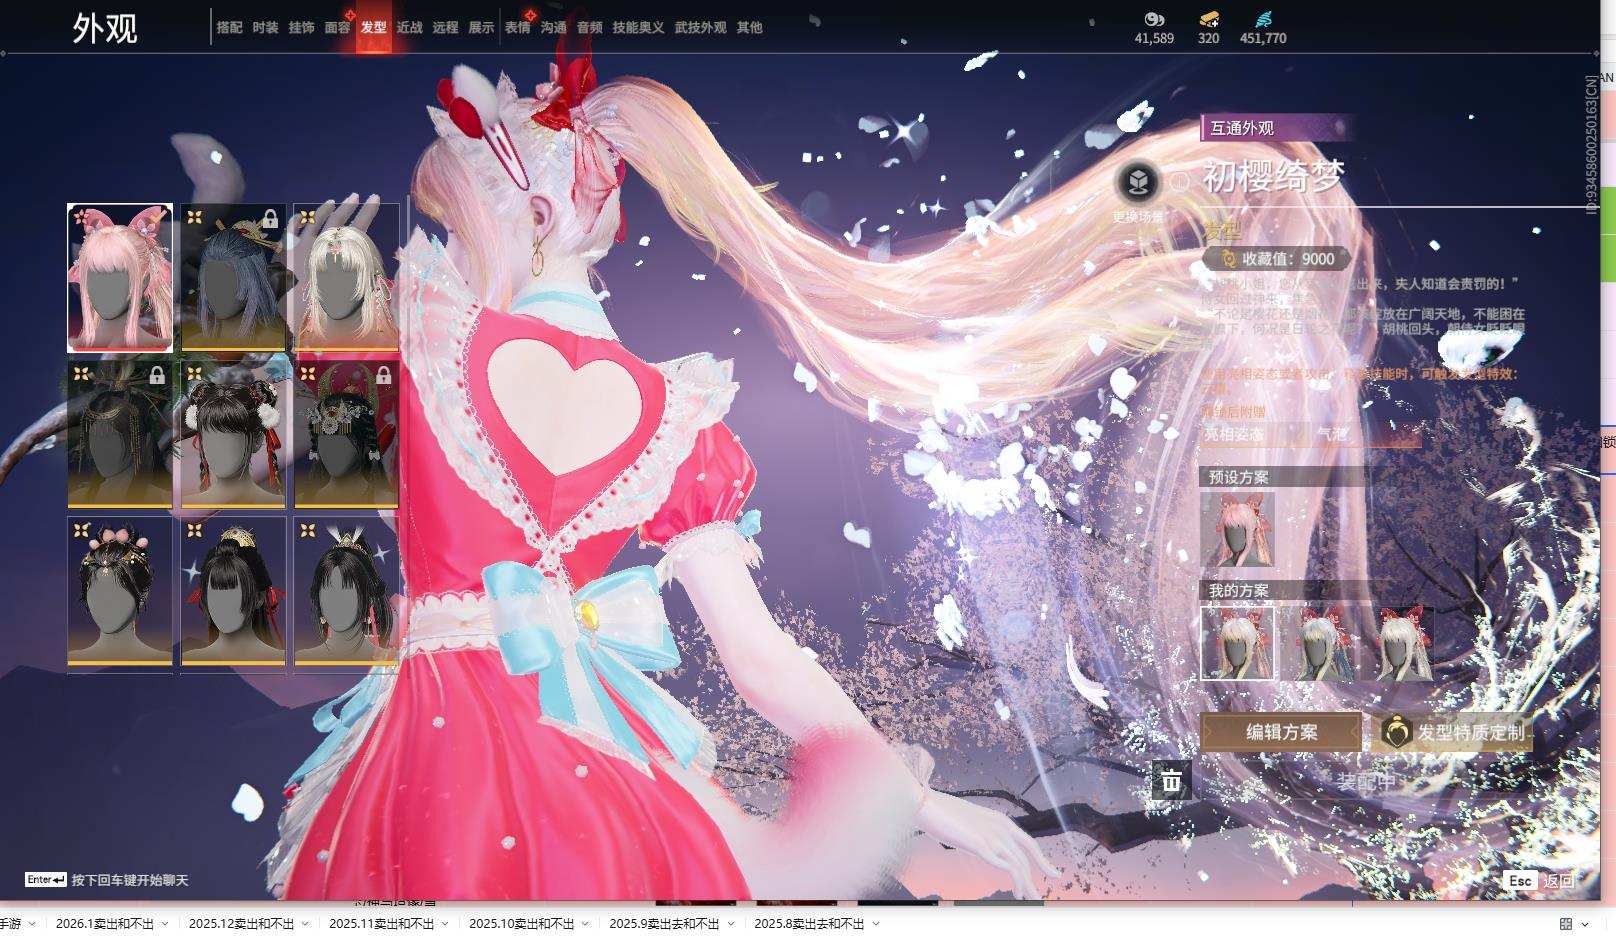Click the 装配中 equipped button
Image resolution: width=1616 pixels, height=939 pixels.
point(1366,782)
